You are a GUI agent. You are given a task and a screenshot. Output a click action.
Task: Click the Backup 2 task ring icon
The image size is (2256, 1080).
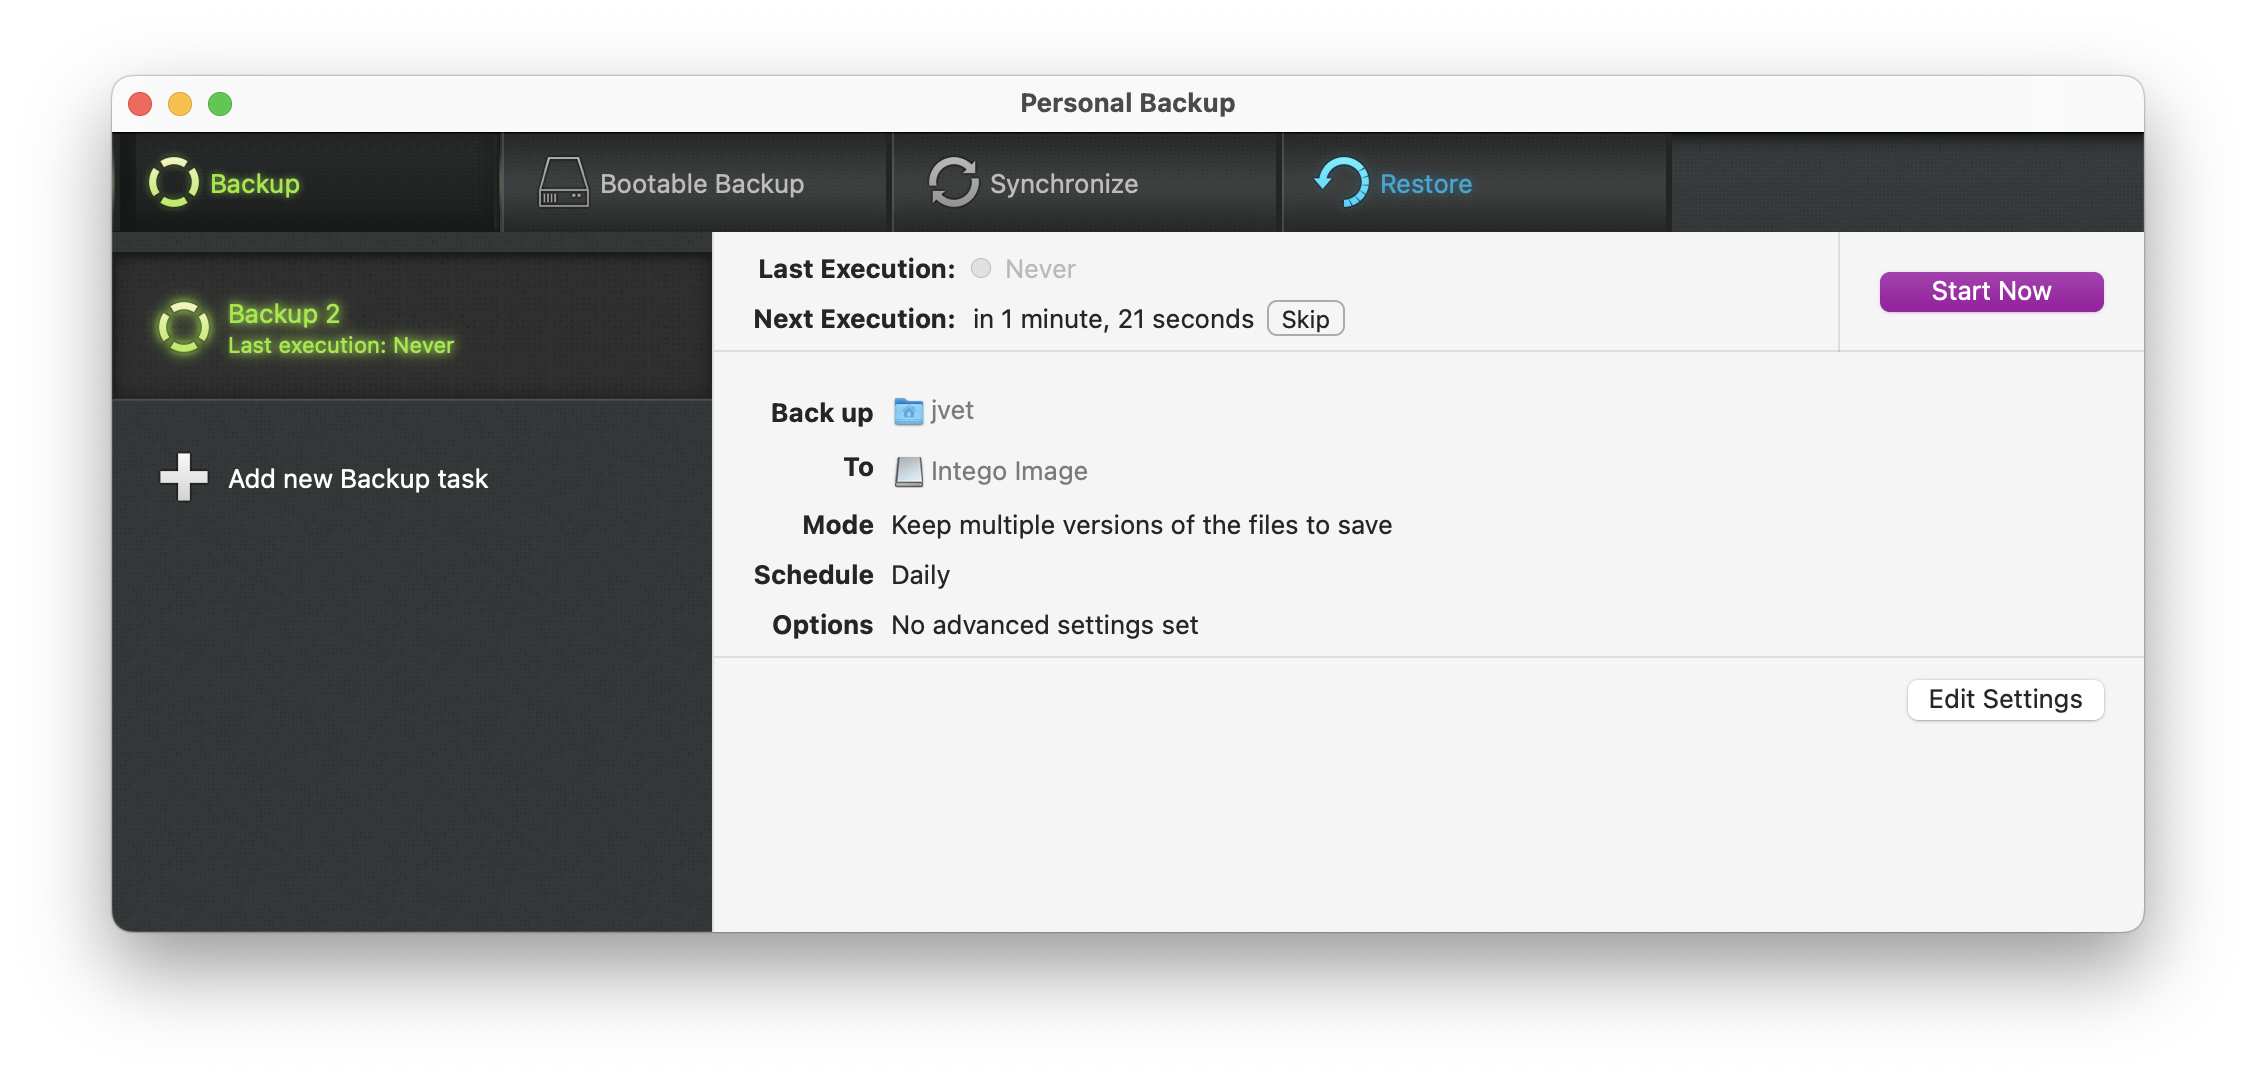click(x=184, y=327)
